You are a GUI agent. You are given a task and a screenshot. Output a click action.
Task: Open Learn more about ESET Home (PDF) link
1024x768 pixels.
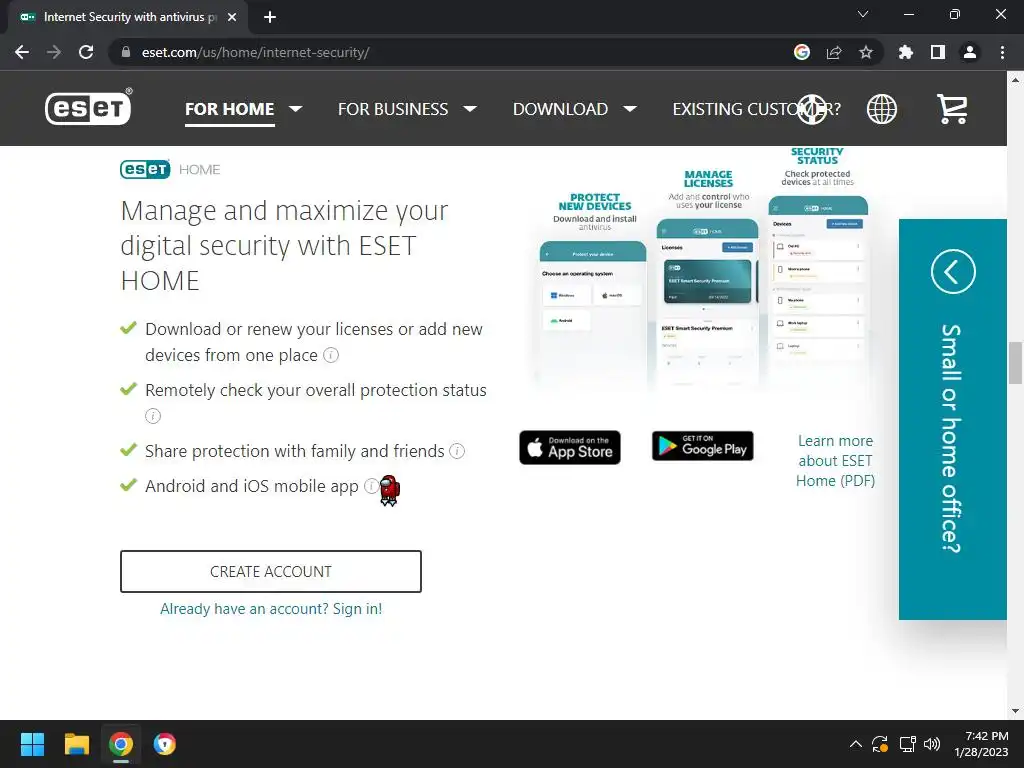click(835, 460)
